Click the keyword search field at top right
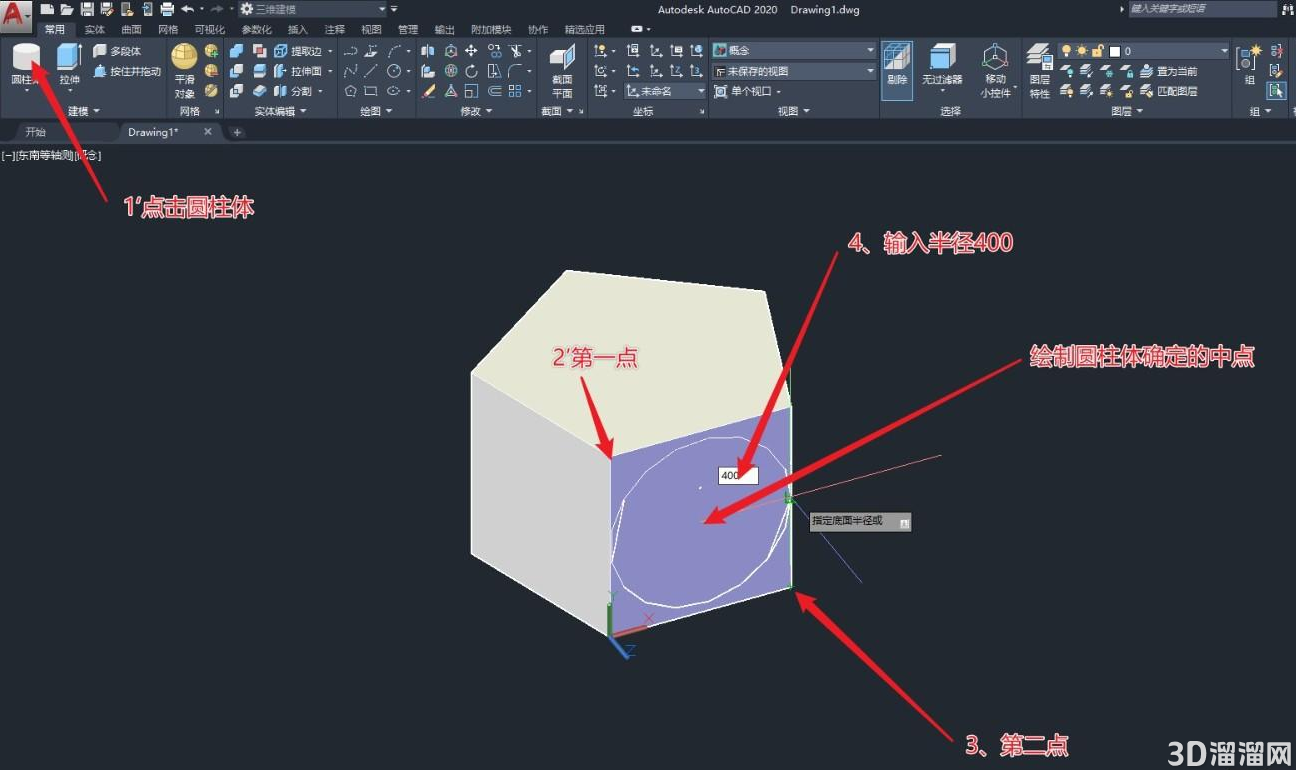 click(1202, 8)
